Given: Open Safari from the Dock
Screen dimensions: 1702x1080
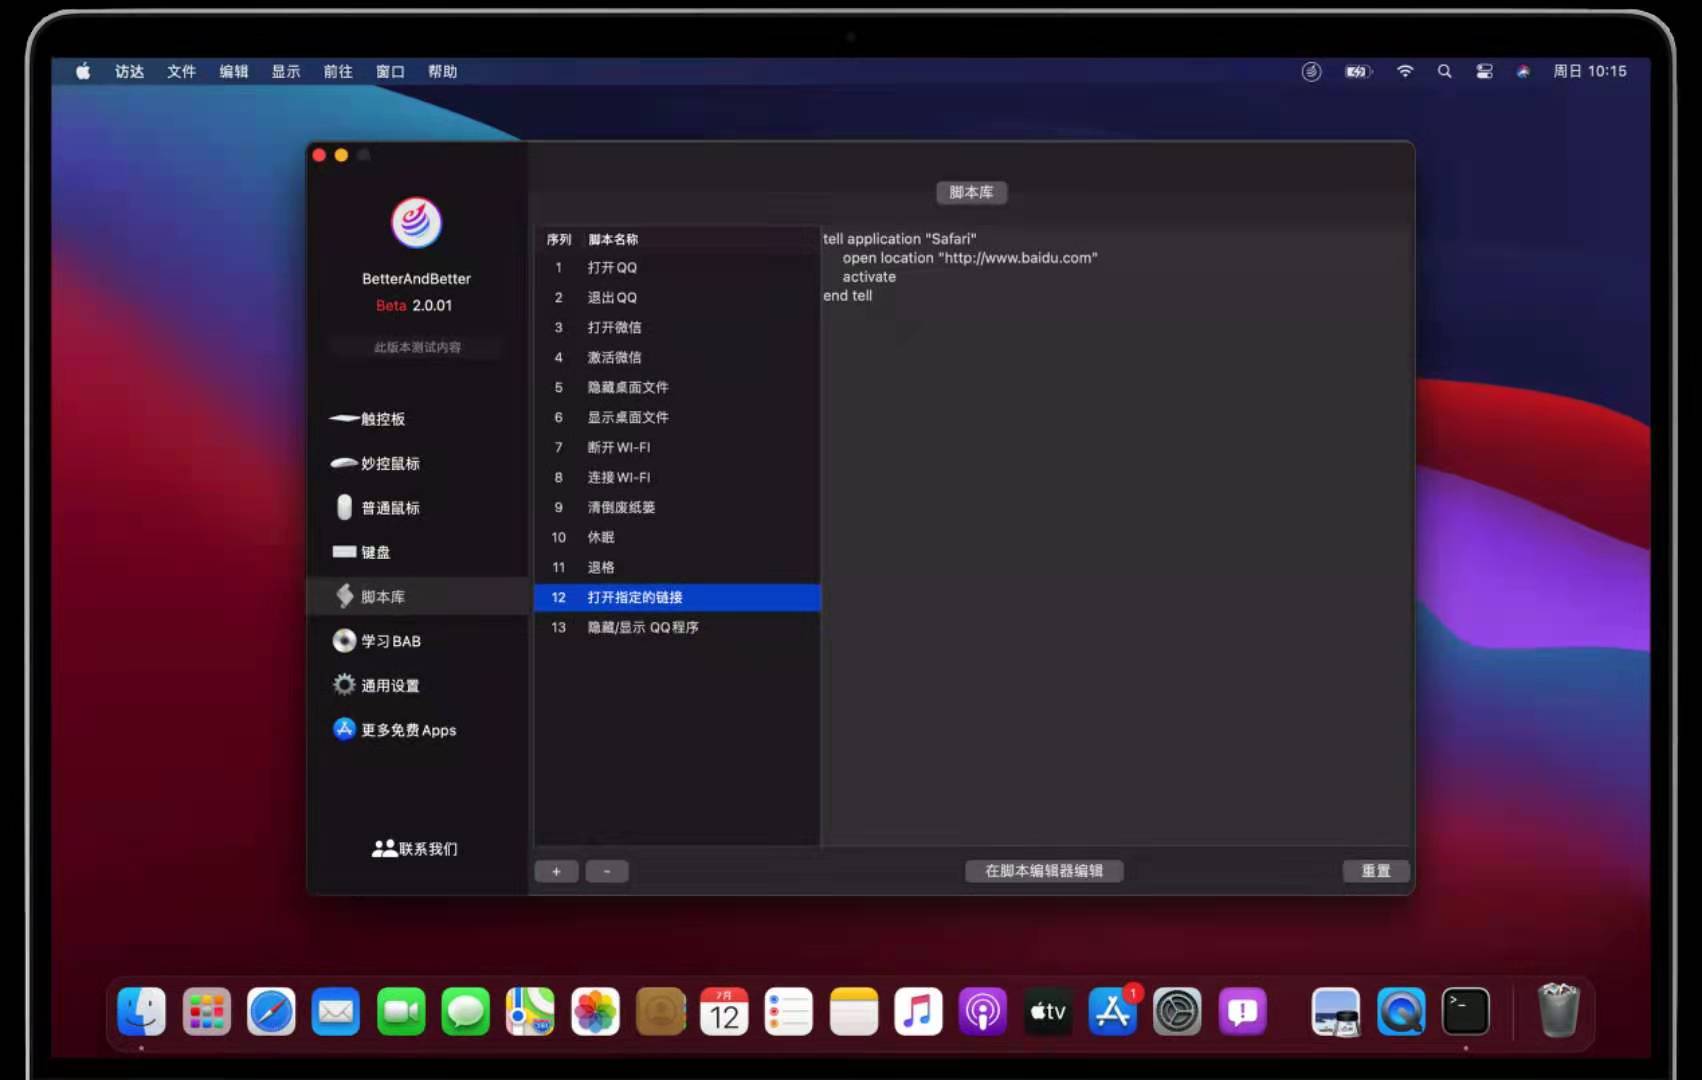Looking at the screenshot, I should point(271,1011).
